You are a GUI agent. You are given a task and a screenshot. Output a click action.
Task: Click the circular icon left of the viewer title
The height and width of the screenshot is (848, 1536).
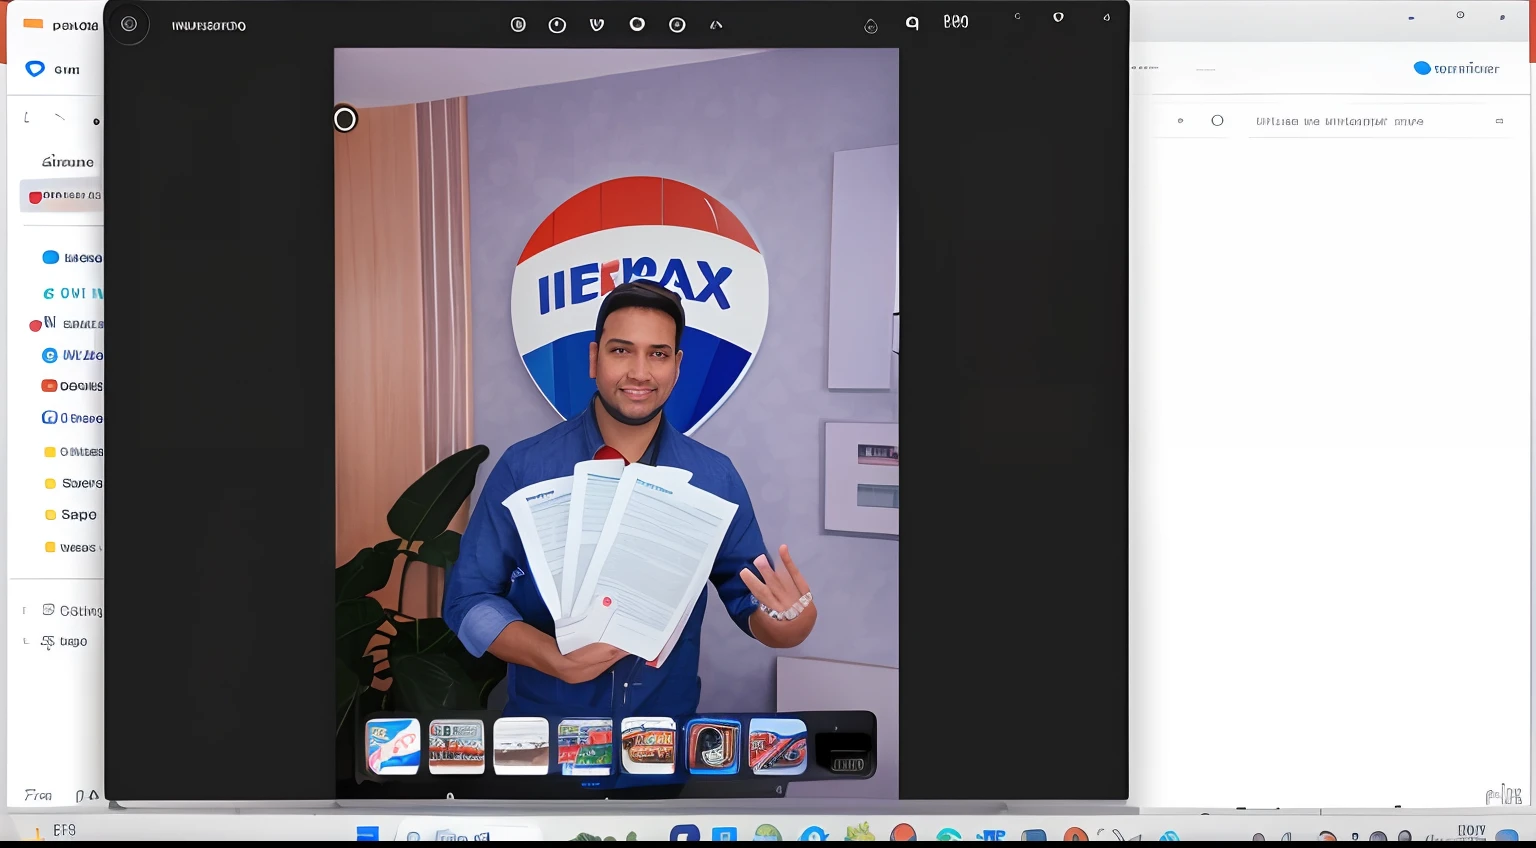(x=129, y=24)
